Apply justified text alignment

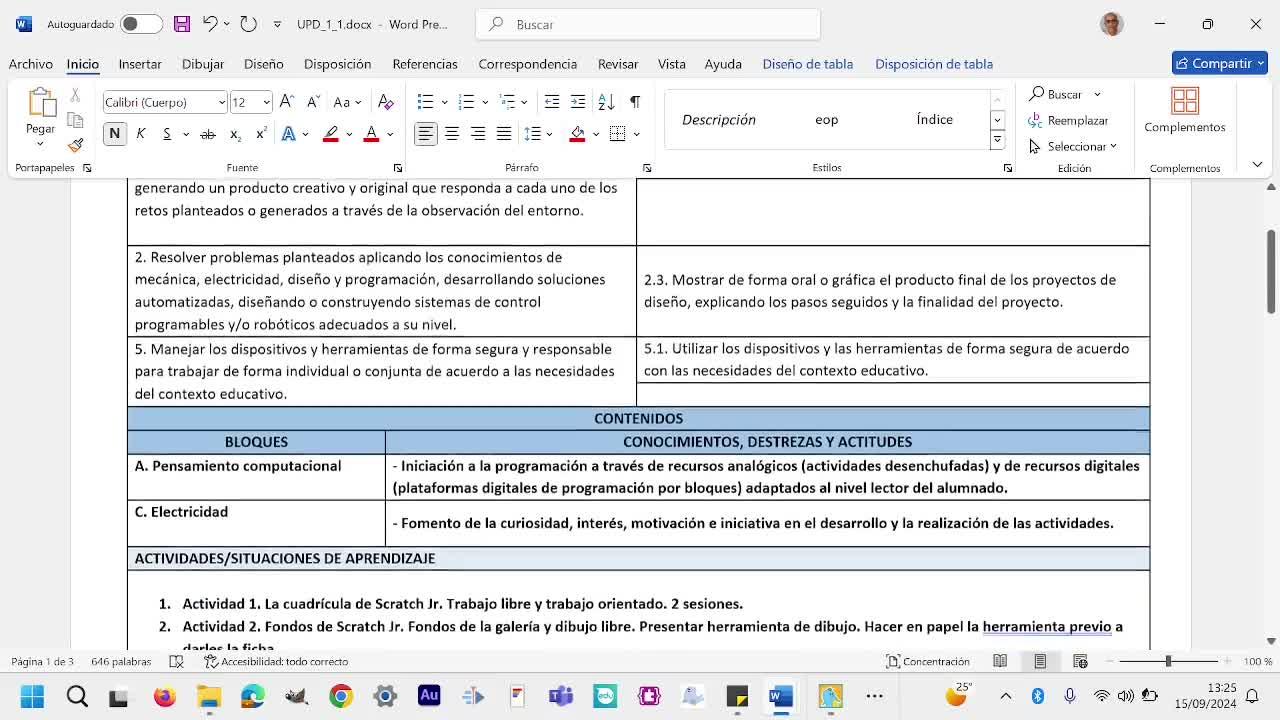[x=504, y=134]
